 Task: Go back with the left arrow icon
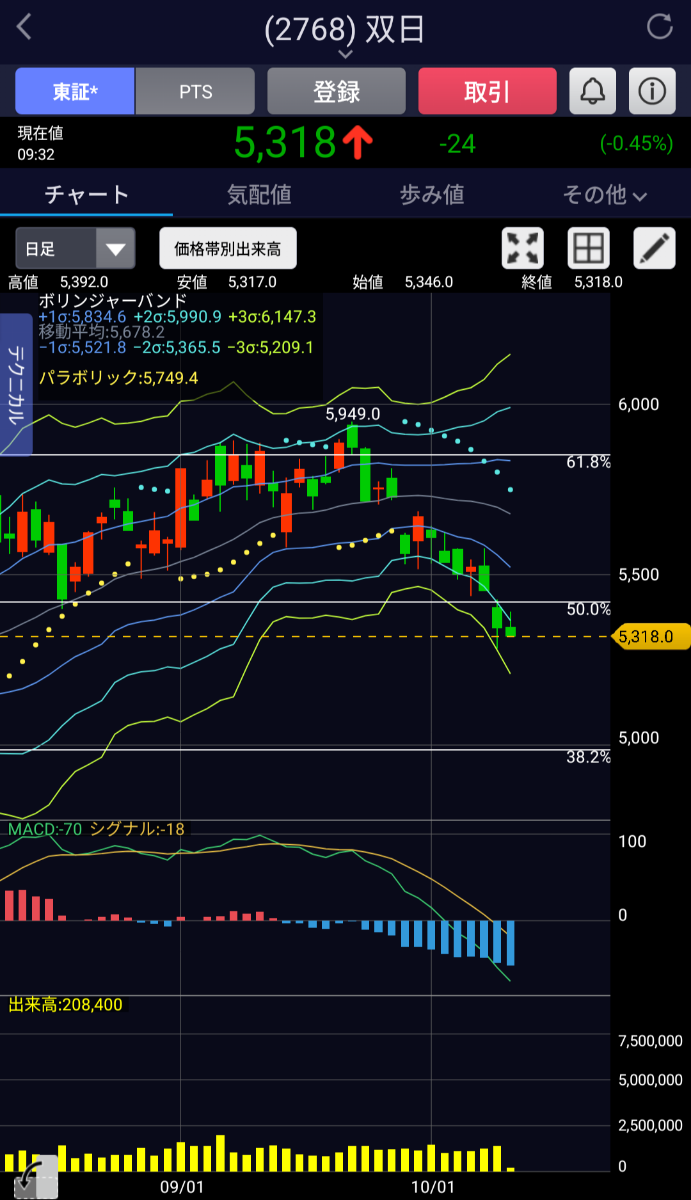coord(25,27)
